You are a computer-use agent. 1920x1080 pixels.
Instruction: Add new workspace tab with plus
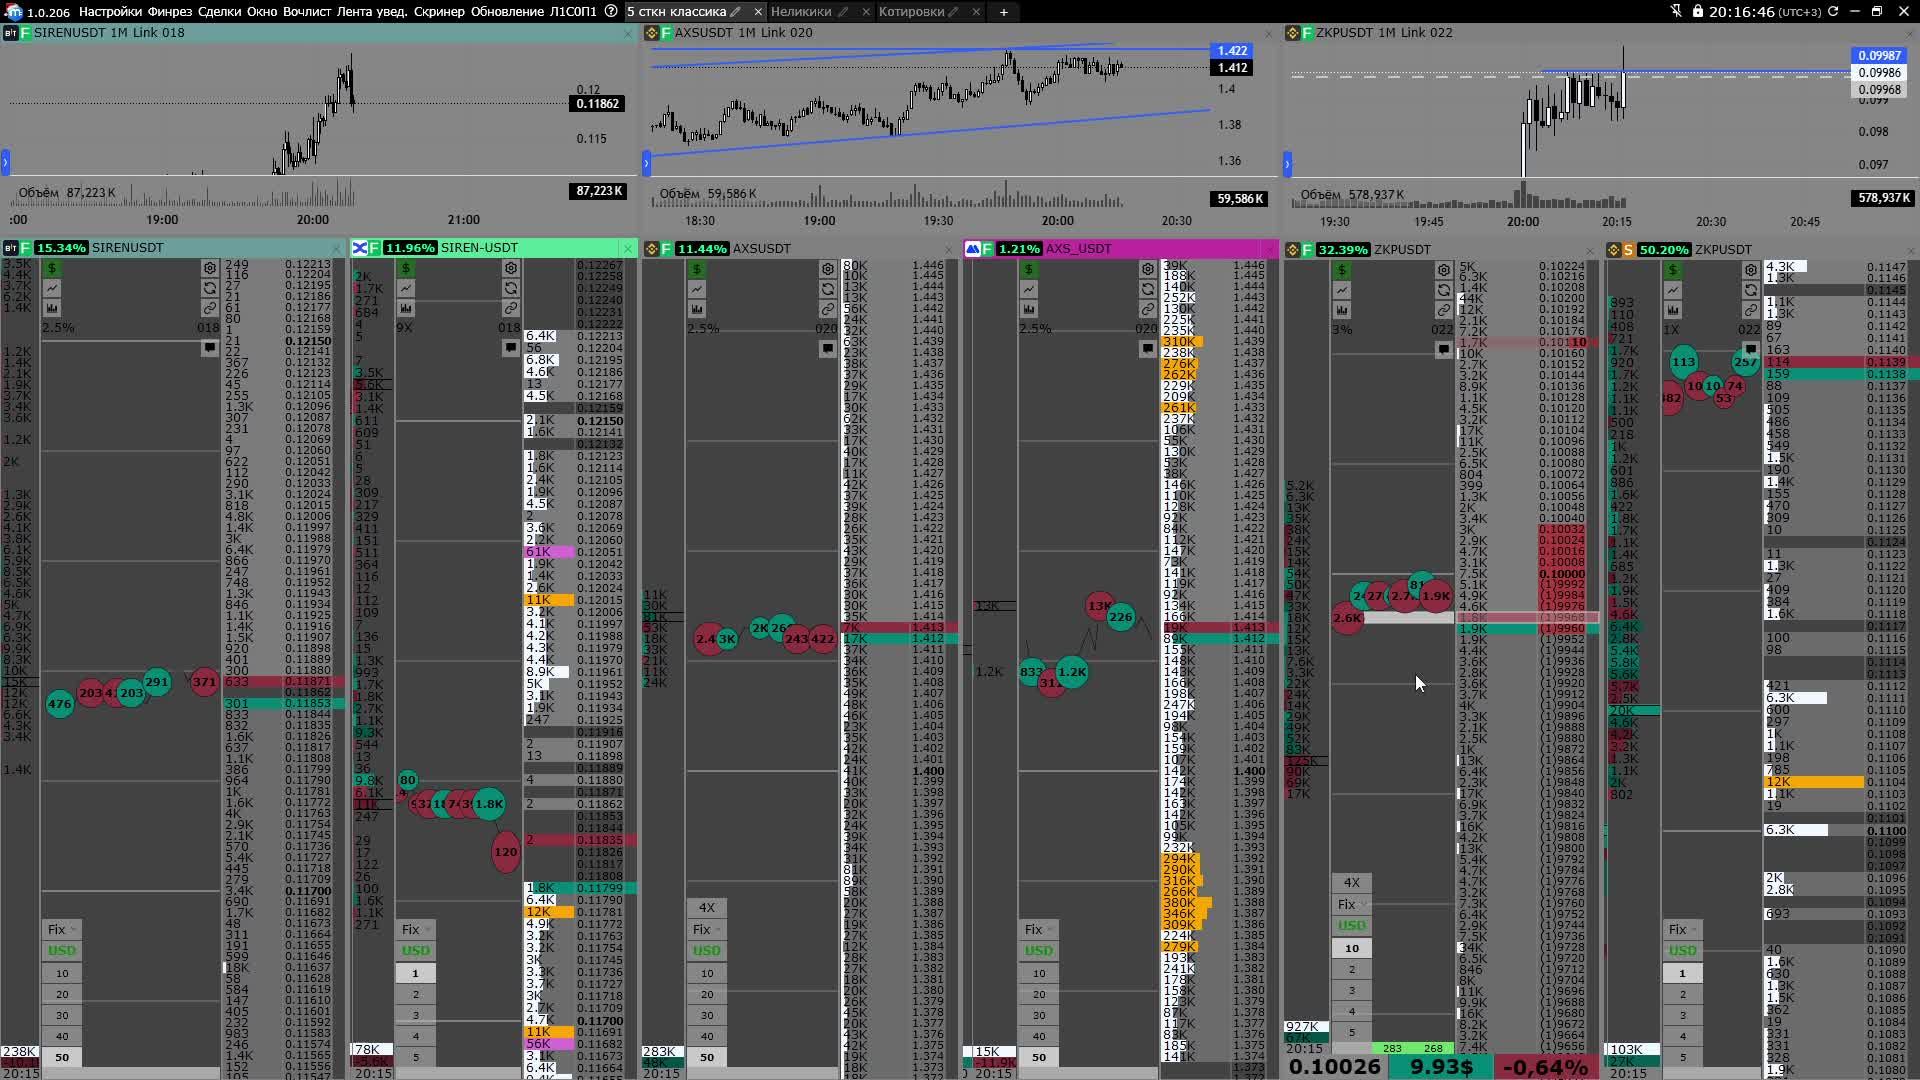[x=1003, y=12]
